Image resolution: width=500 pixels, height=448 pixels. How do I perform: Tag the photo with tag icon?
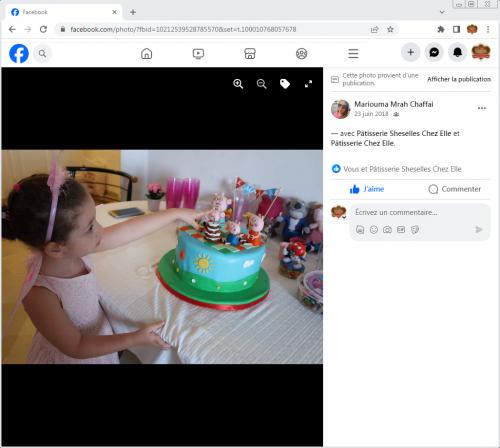coord(285,84)
